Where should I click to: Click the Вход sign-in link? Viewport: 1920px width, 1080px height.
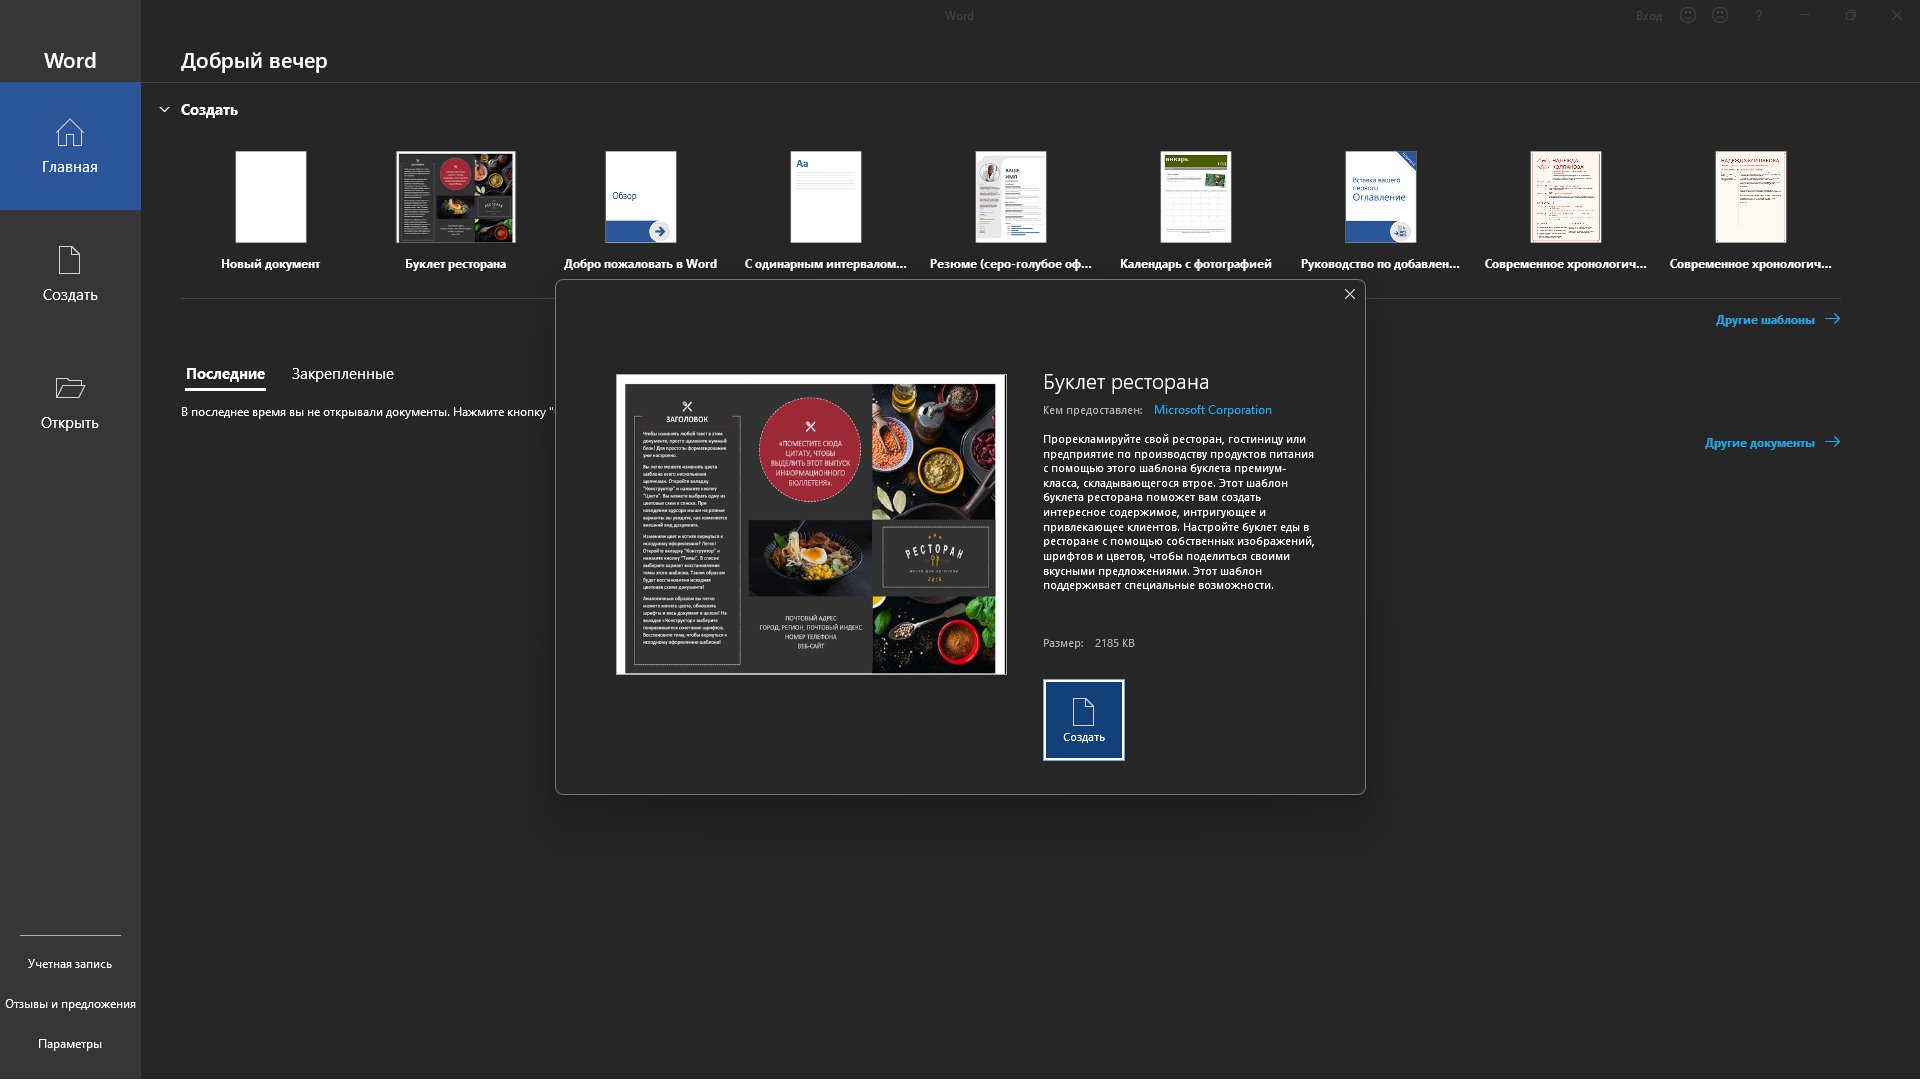pyautogui.click(x=1648, y=16)
